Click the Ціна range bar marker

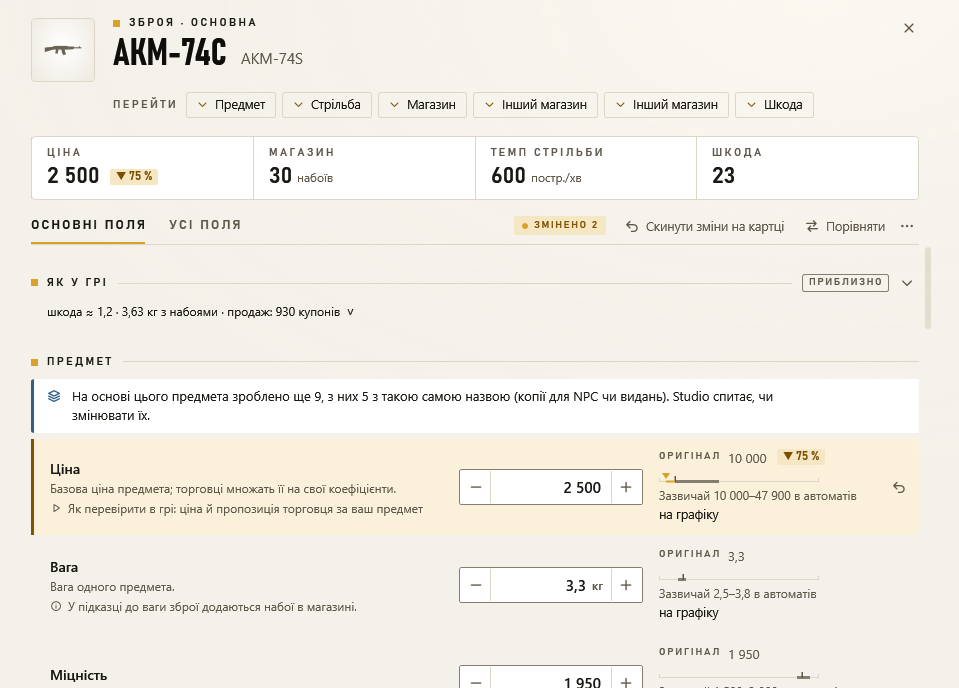[x=667, y=477]
